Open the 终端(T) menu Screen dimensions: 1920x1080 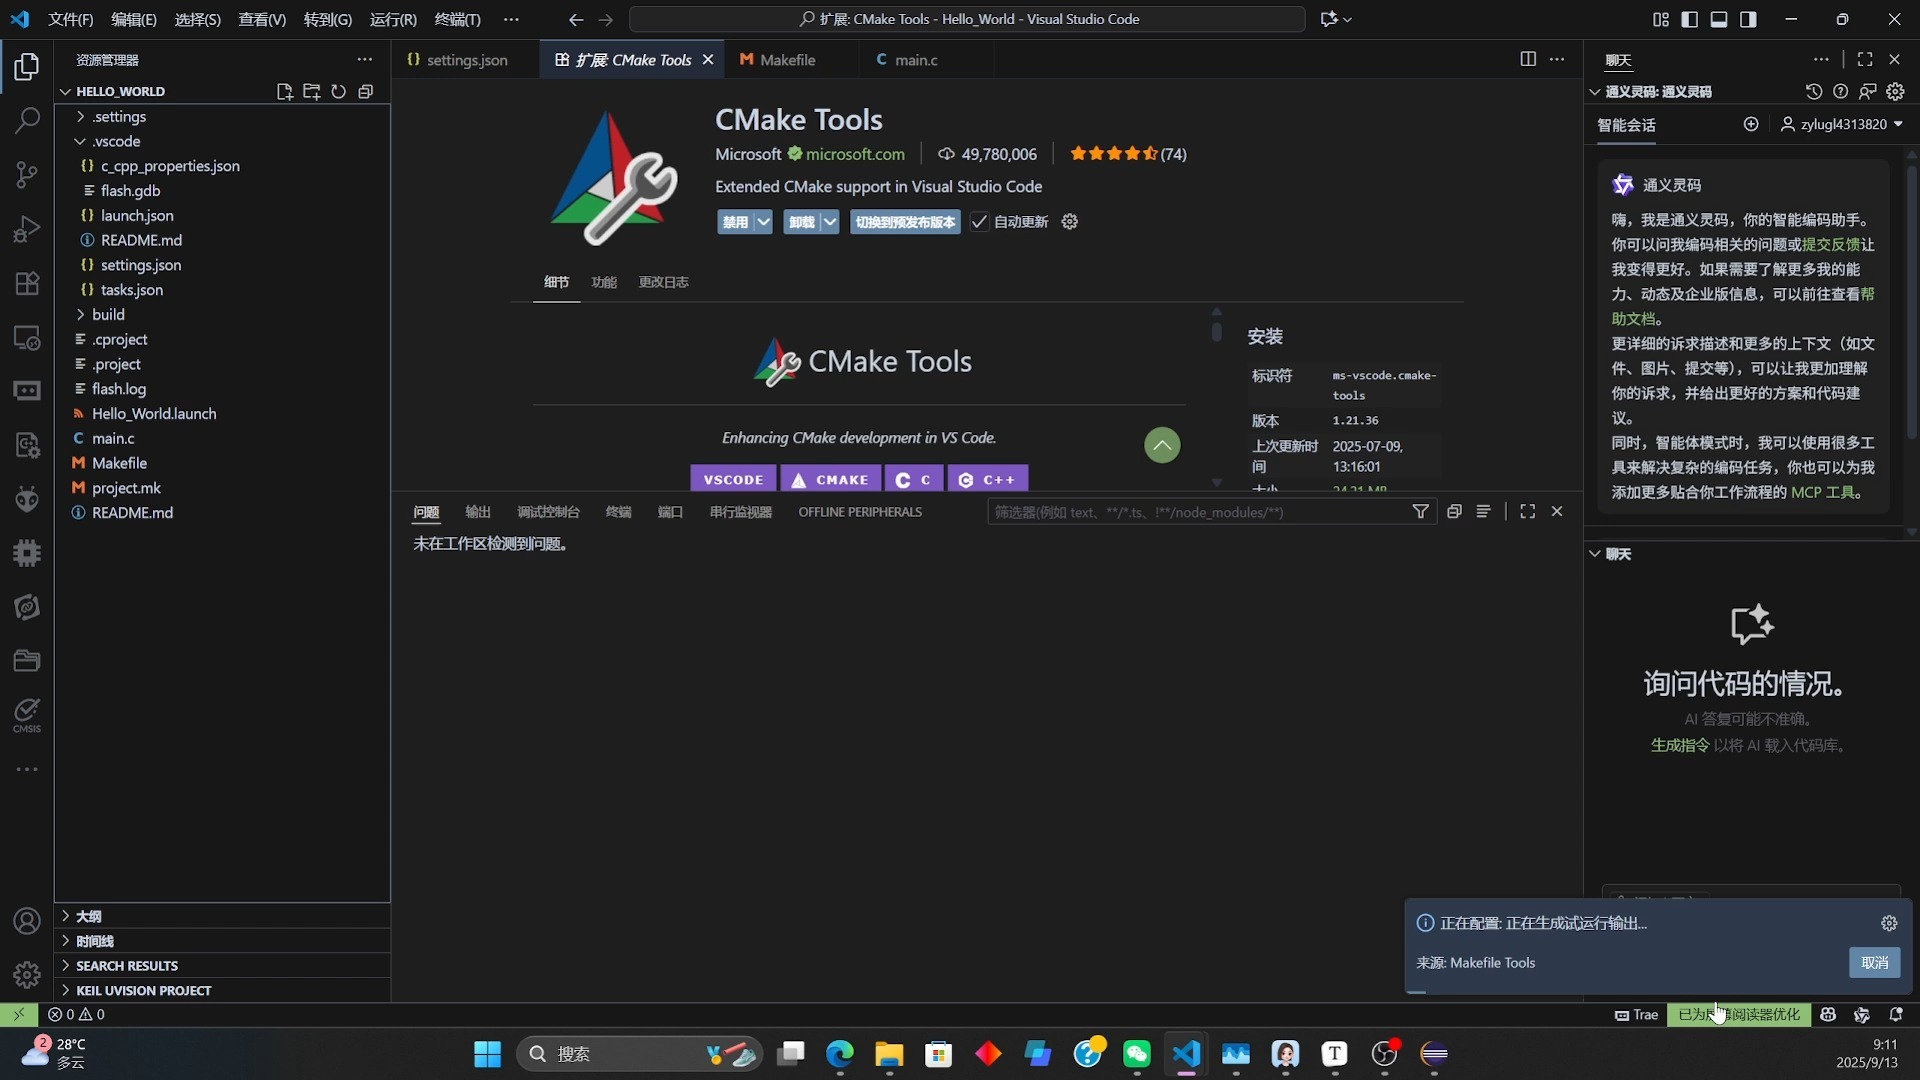coord(457,19)
